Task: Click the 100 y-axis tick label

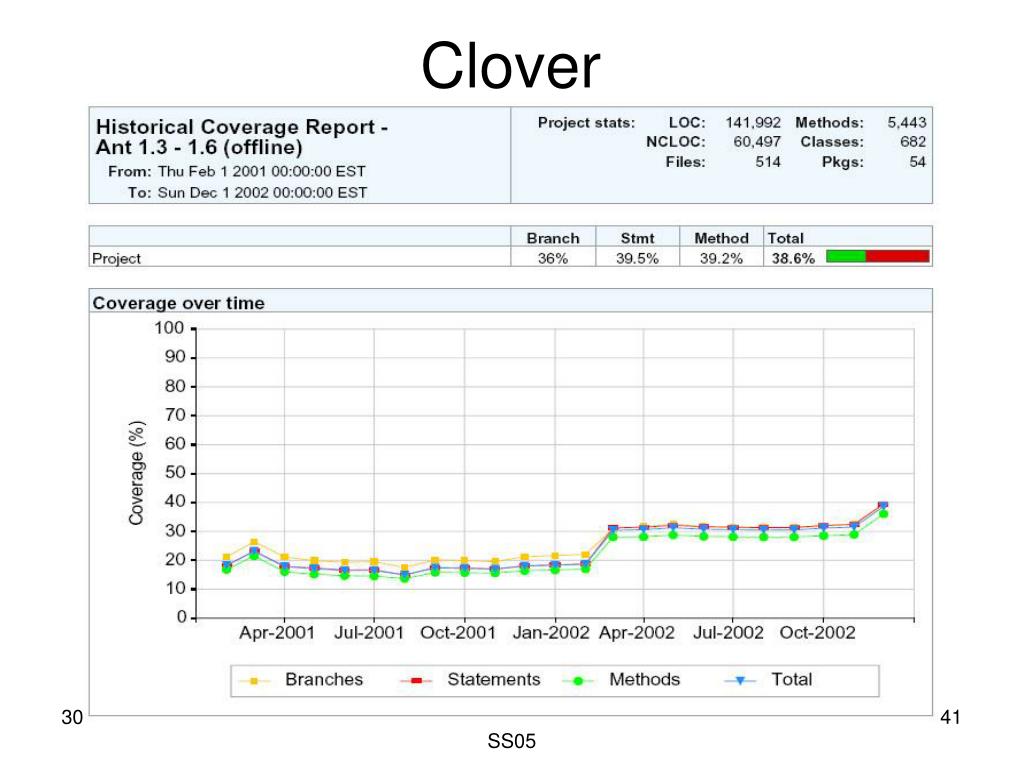Action: pos(169,328)
